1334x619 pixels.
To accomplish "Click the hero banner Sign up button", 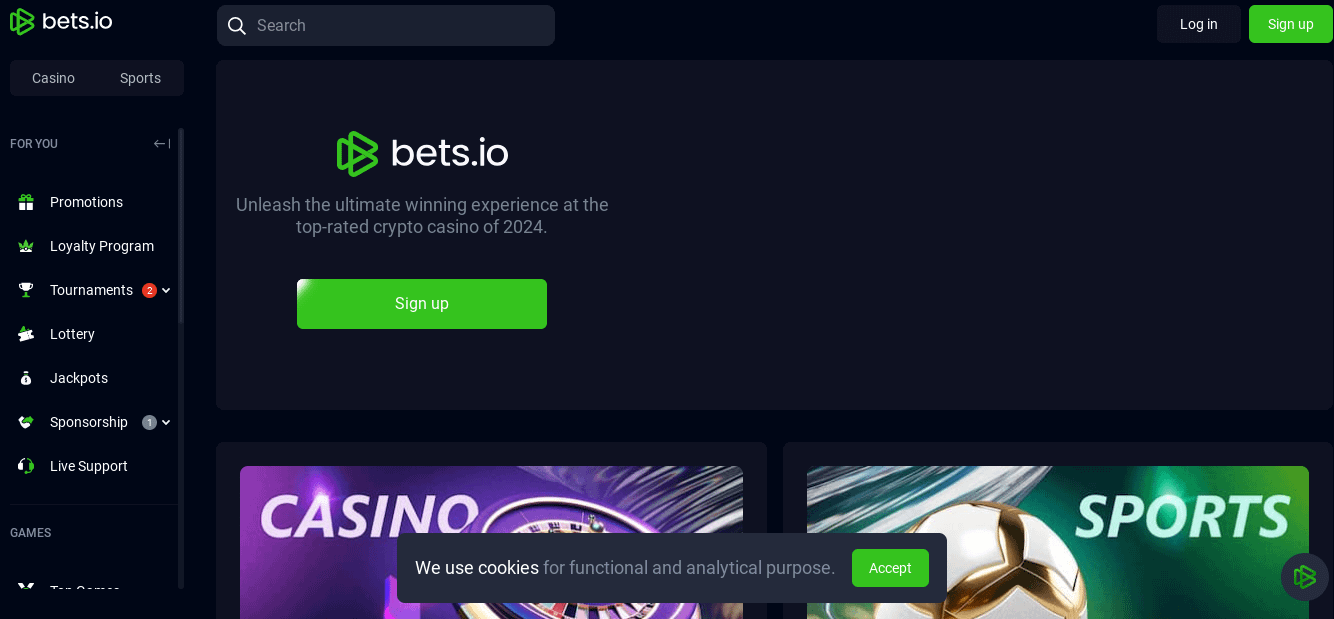I will tap(422, 304).
